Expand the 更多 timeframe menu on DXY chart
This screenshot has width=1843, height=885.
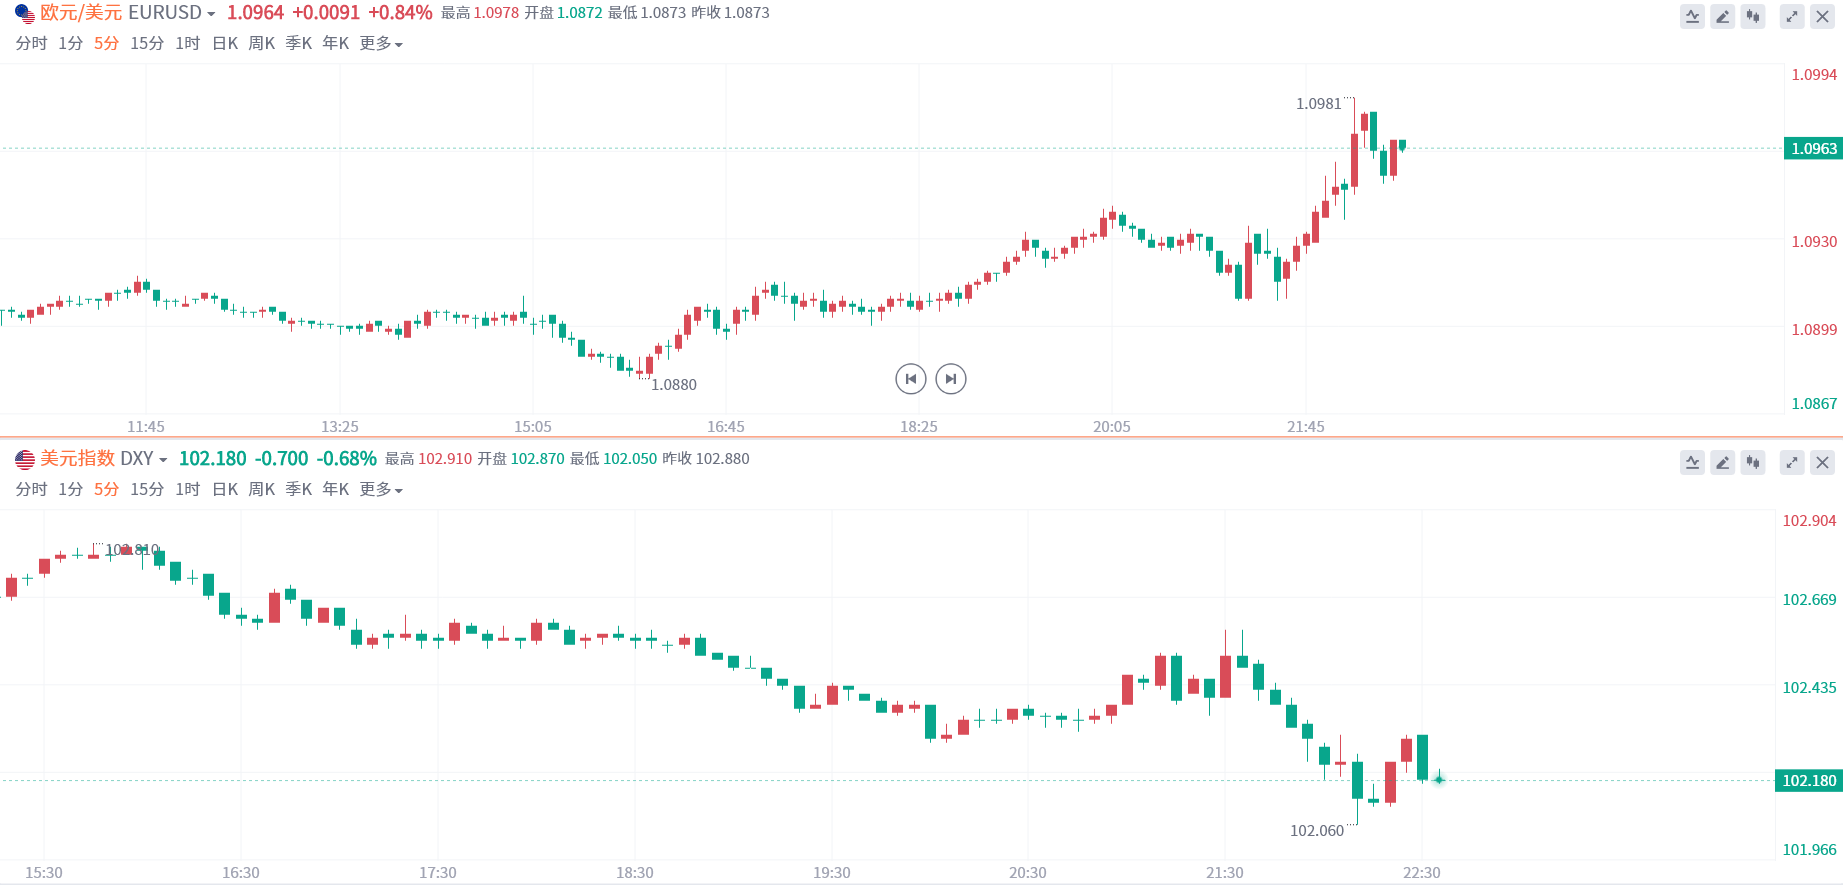pyautogui.click(x=380, y=490)
